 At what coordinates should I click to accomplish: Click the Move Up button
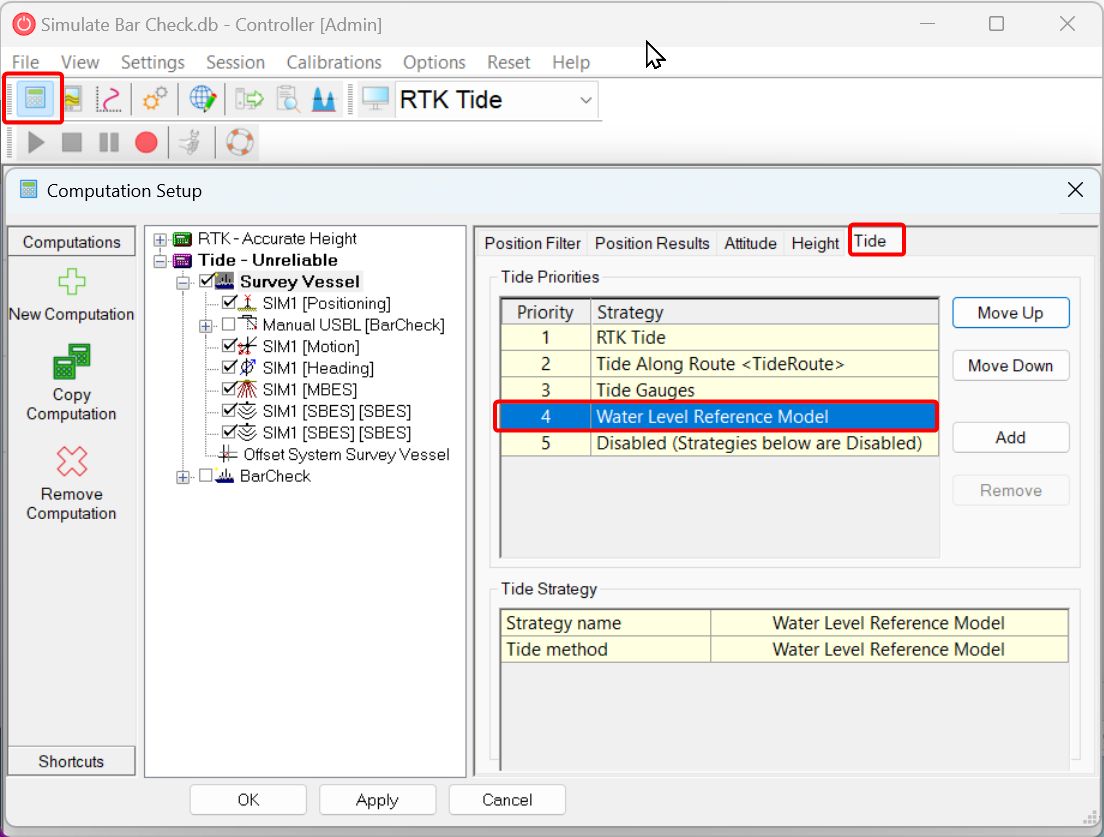(1010, 313)
